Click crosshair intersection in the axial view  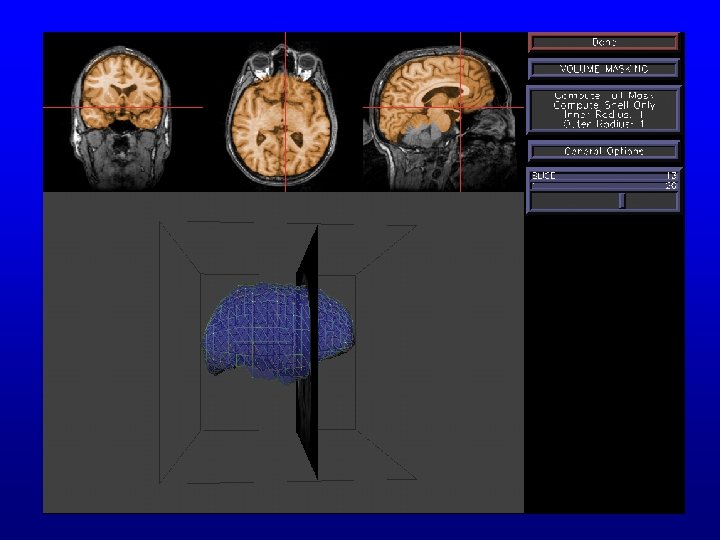pos(286,106)
